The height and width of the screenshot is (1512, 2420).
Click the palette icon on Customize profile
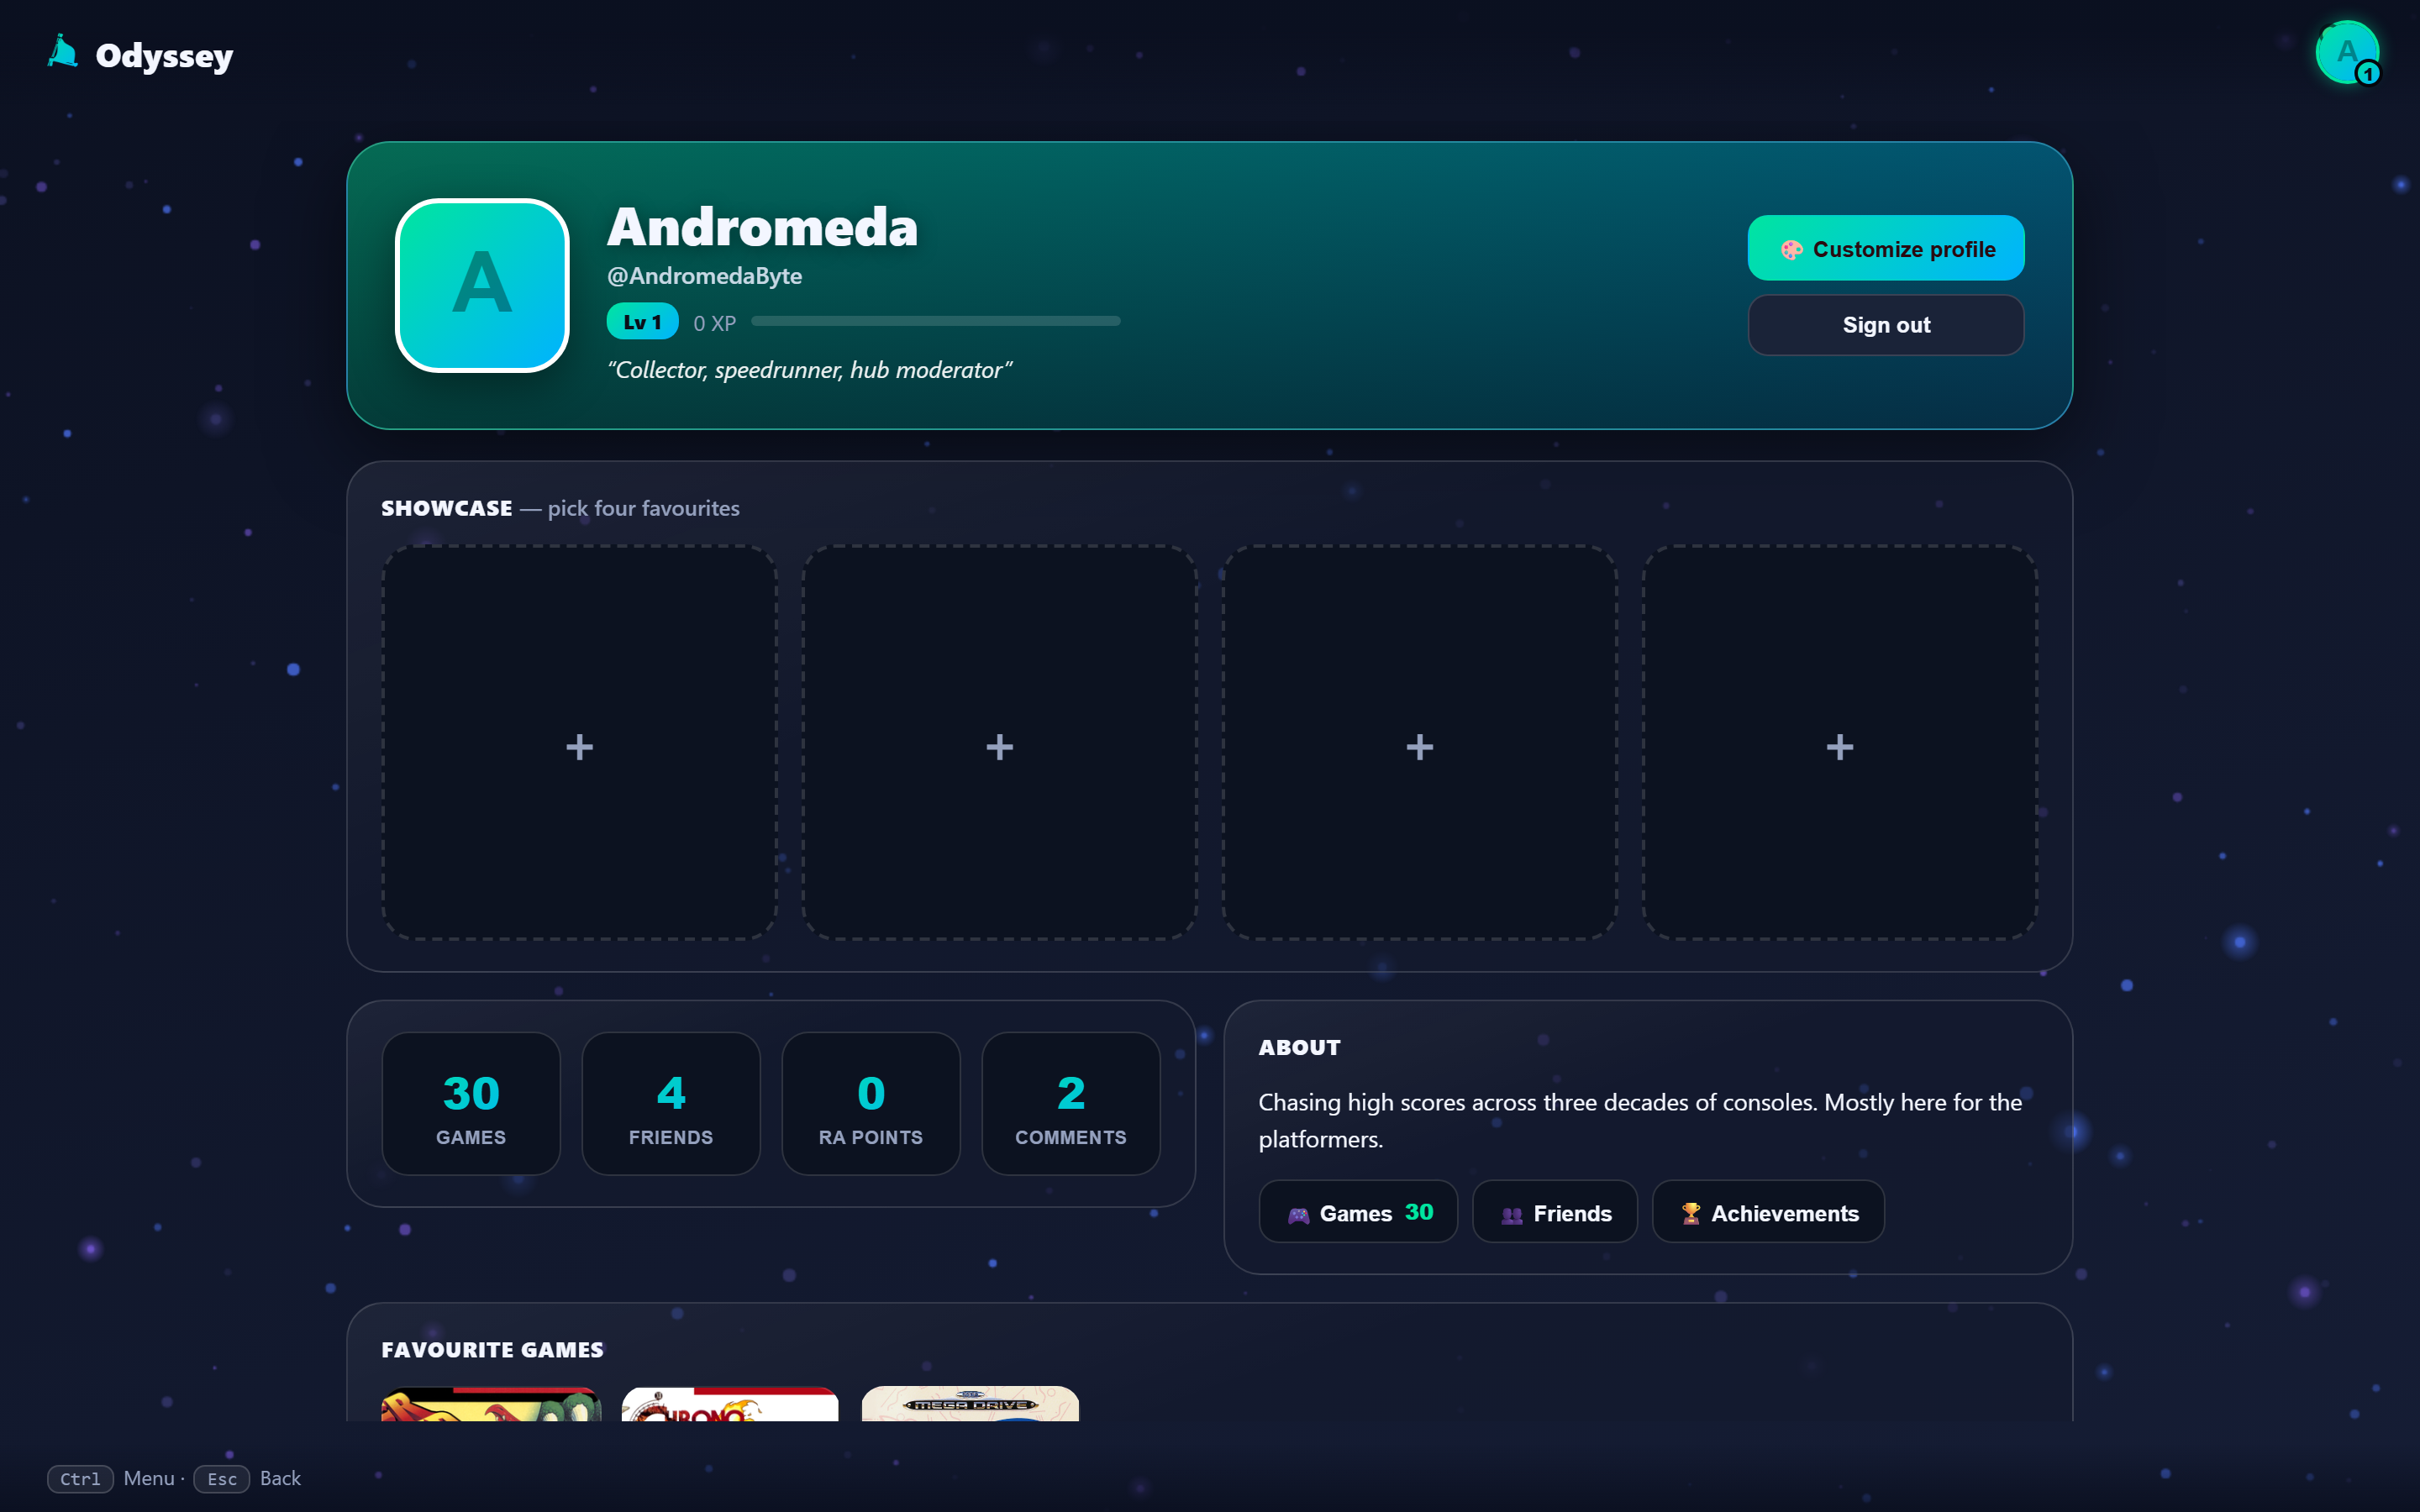click(1791, 249)
